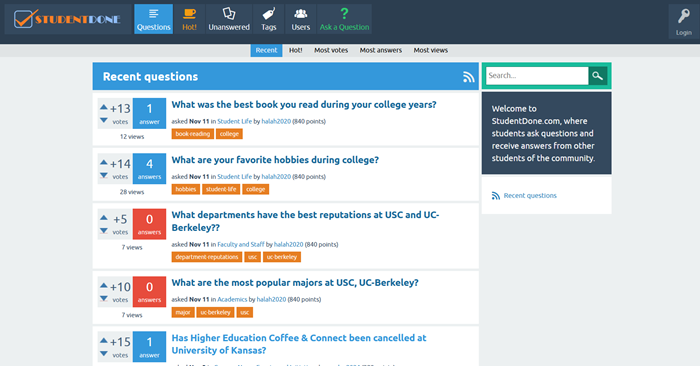Click the hobbies tag
Viewport: 700px width, 366px height.
[185, 189]
